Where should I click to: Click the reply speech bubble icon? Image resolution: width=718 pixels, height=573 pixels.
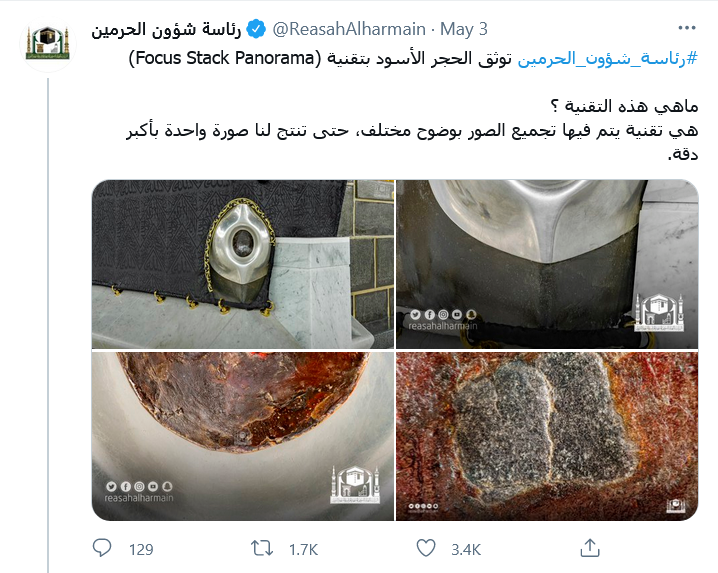coord(102,548)
